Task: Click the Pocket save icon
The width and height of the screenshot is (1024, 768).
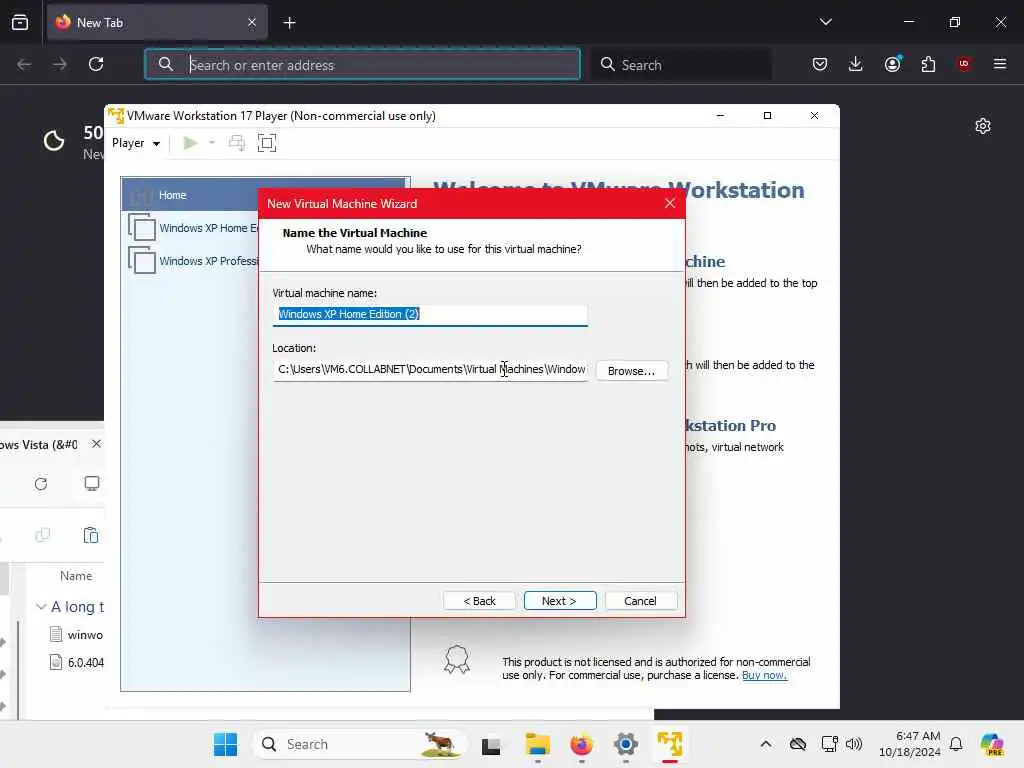Action: pyautogui.click(x=820, y=64)
